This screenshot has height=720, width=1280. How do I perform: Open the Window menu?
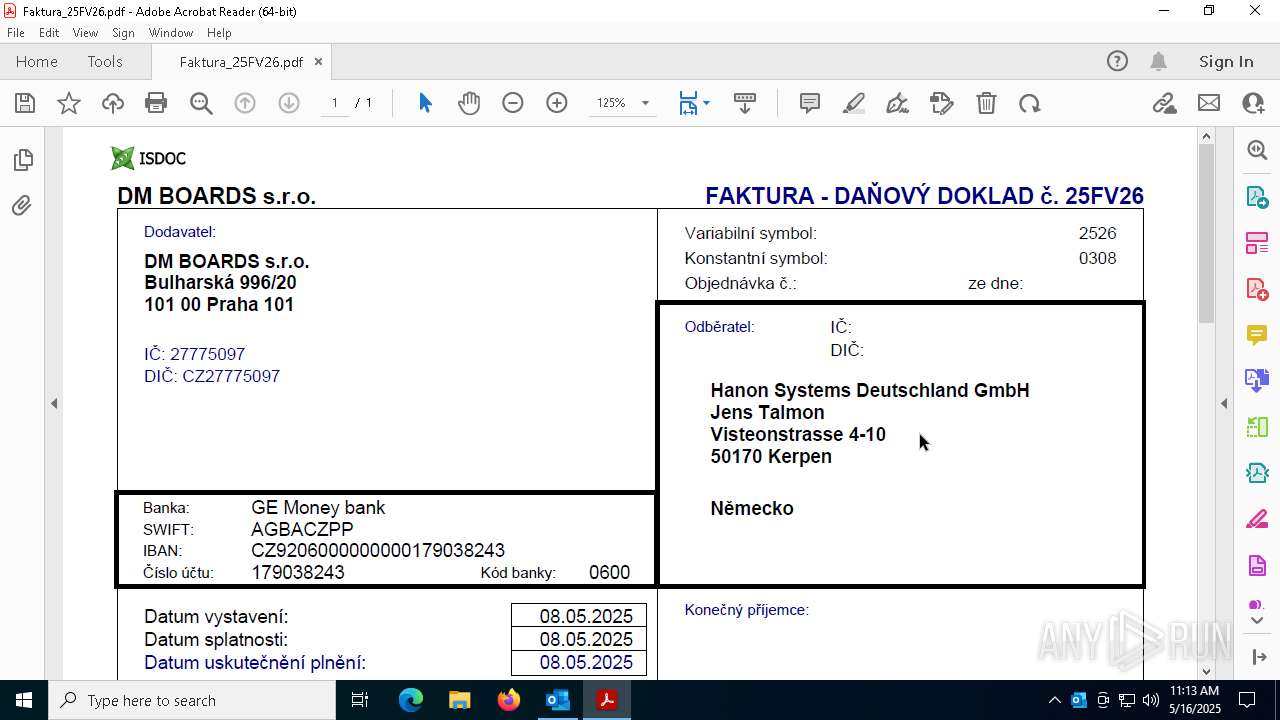171,33
